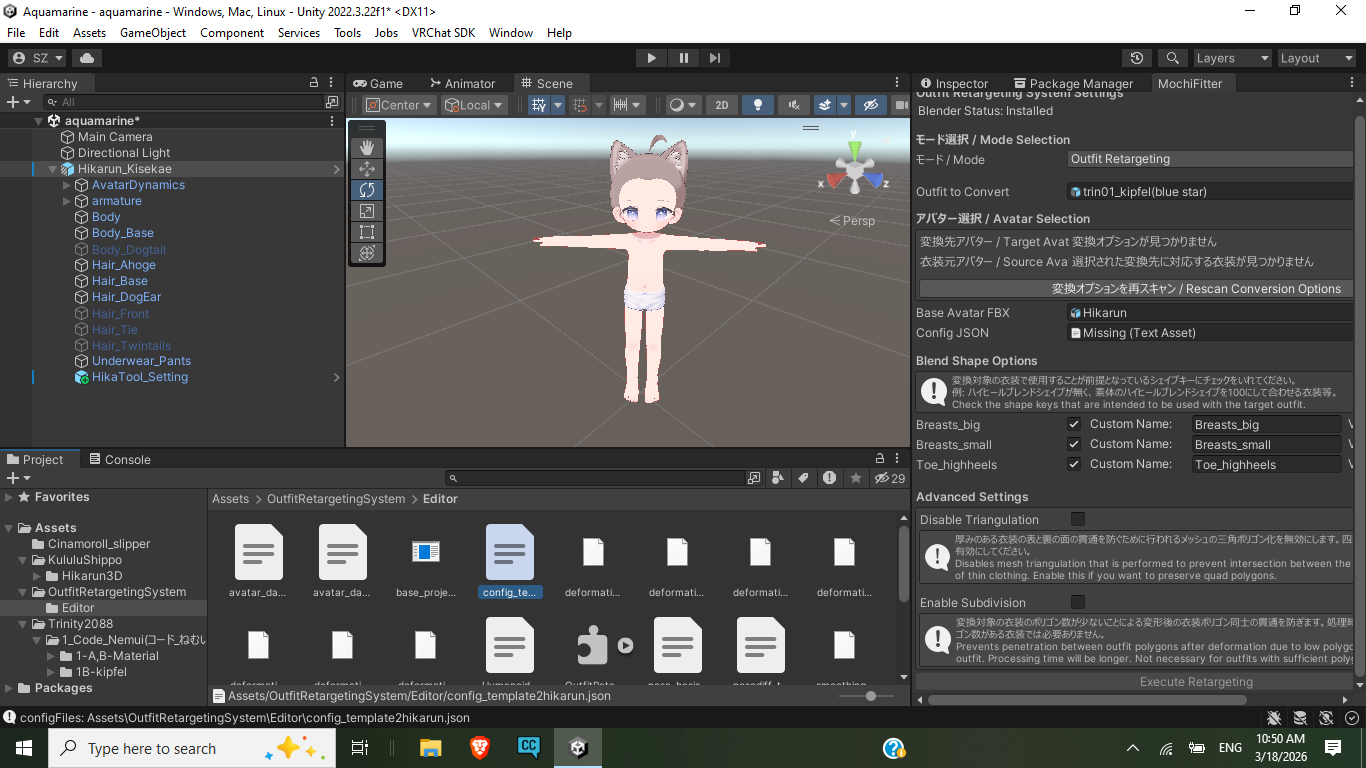Open the GameObject menu

[153, 32]
